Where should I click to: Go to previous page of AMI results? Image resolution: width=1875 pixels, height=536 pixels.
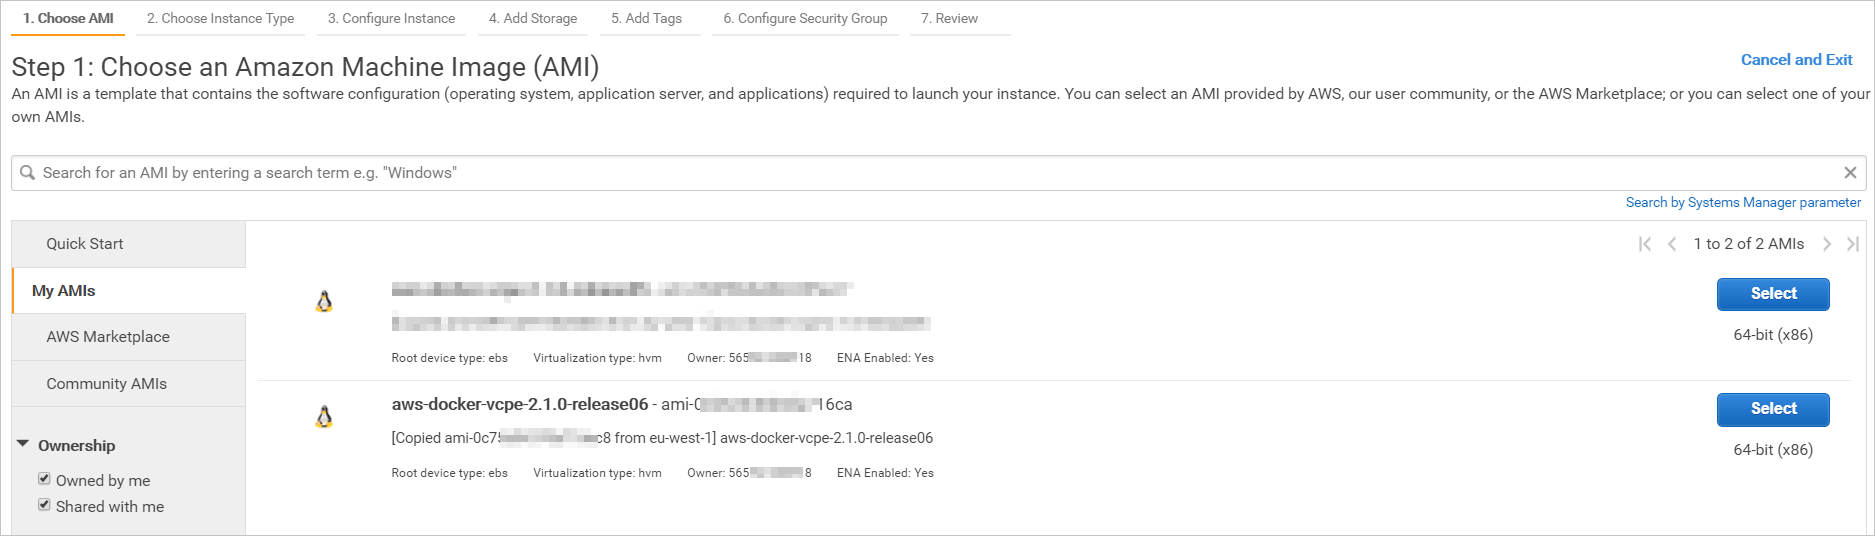pos(1672,244)
